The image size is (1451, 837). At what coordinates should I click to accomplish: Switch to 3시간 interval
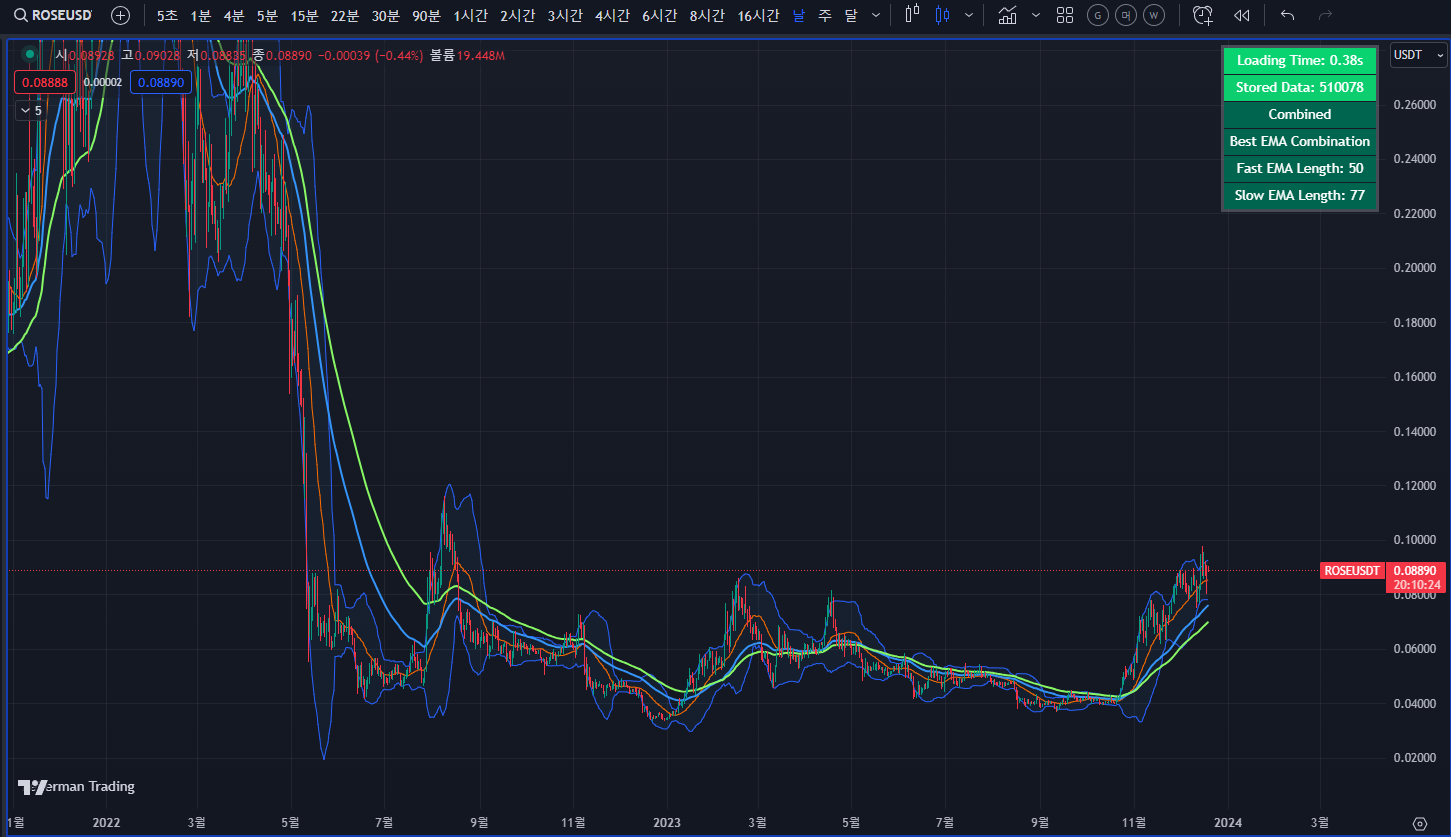point(564,15)
